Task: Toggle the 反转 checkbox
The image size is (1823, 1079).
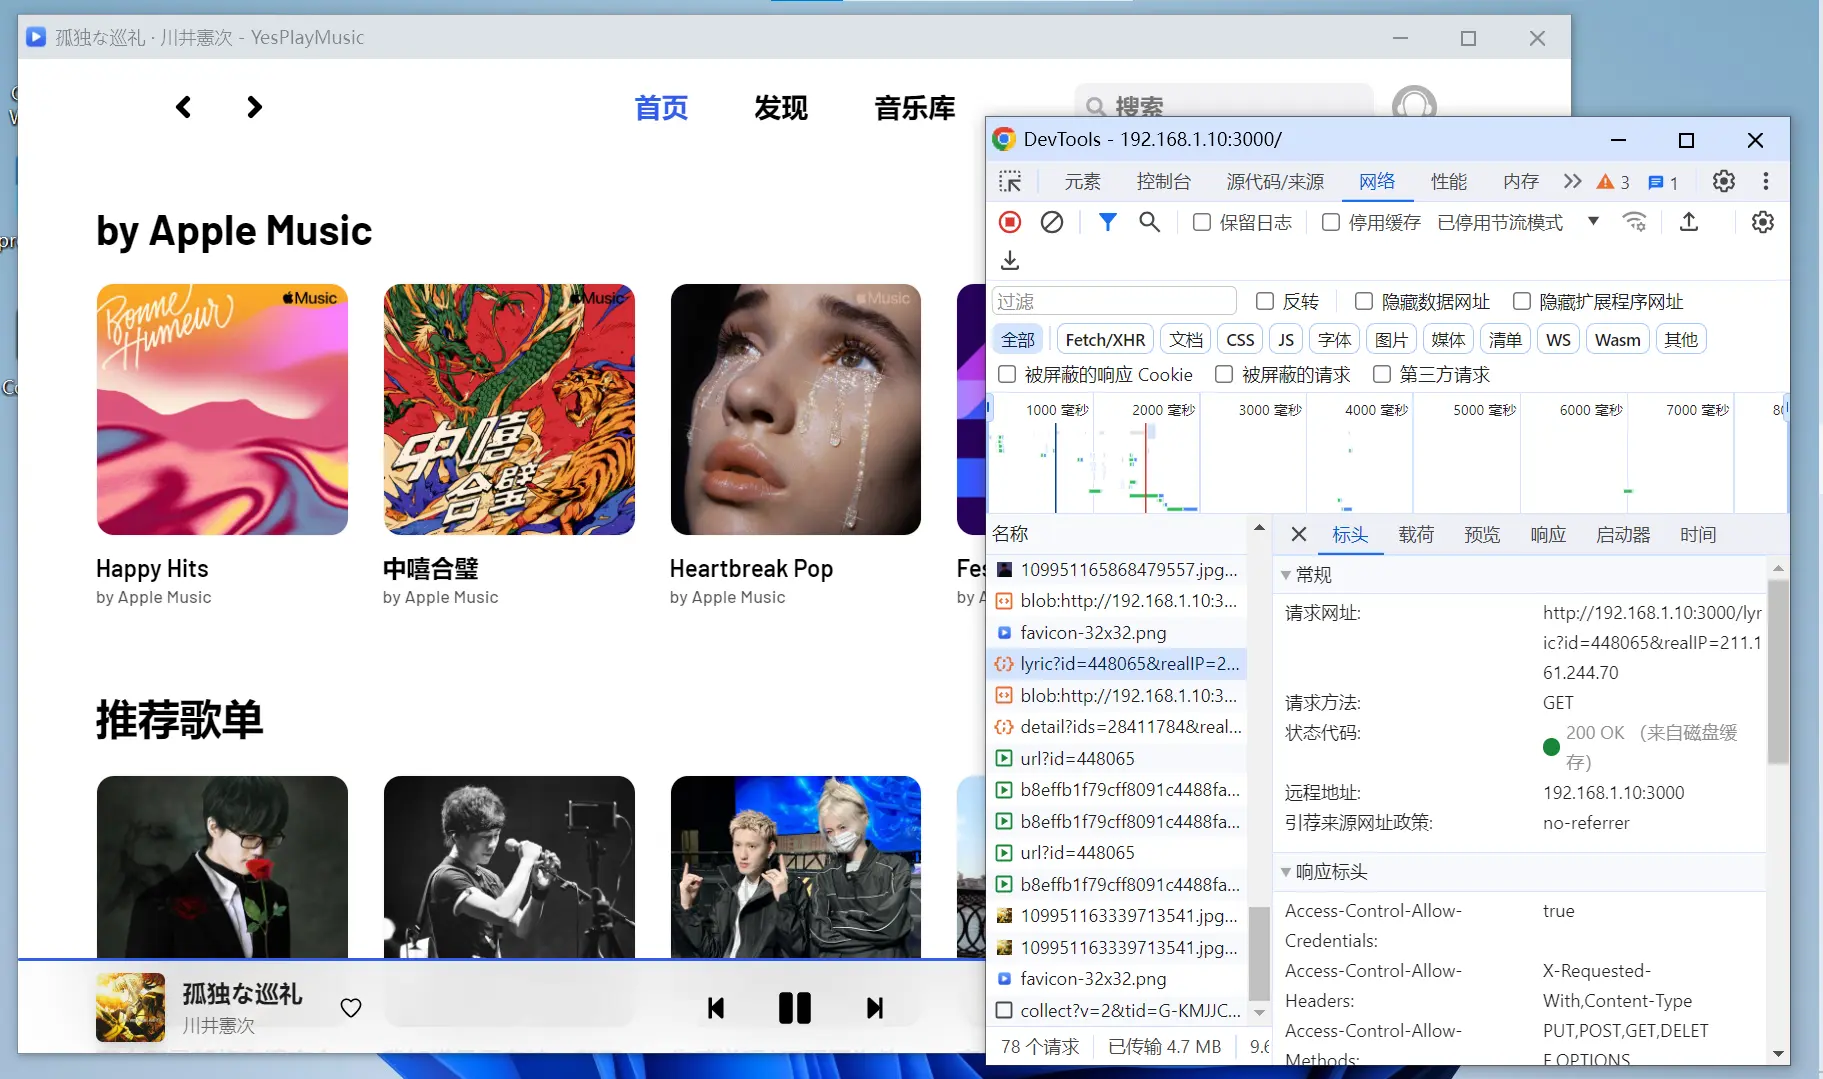Action: [1265, 301]
